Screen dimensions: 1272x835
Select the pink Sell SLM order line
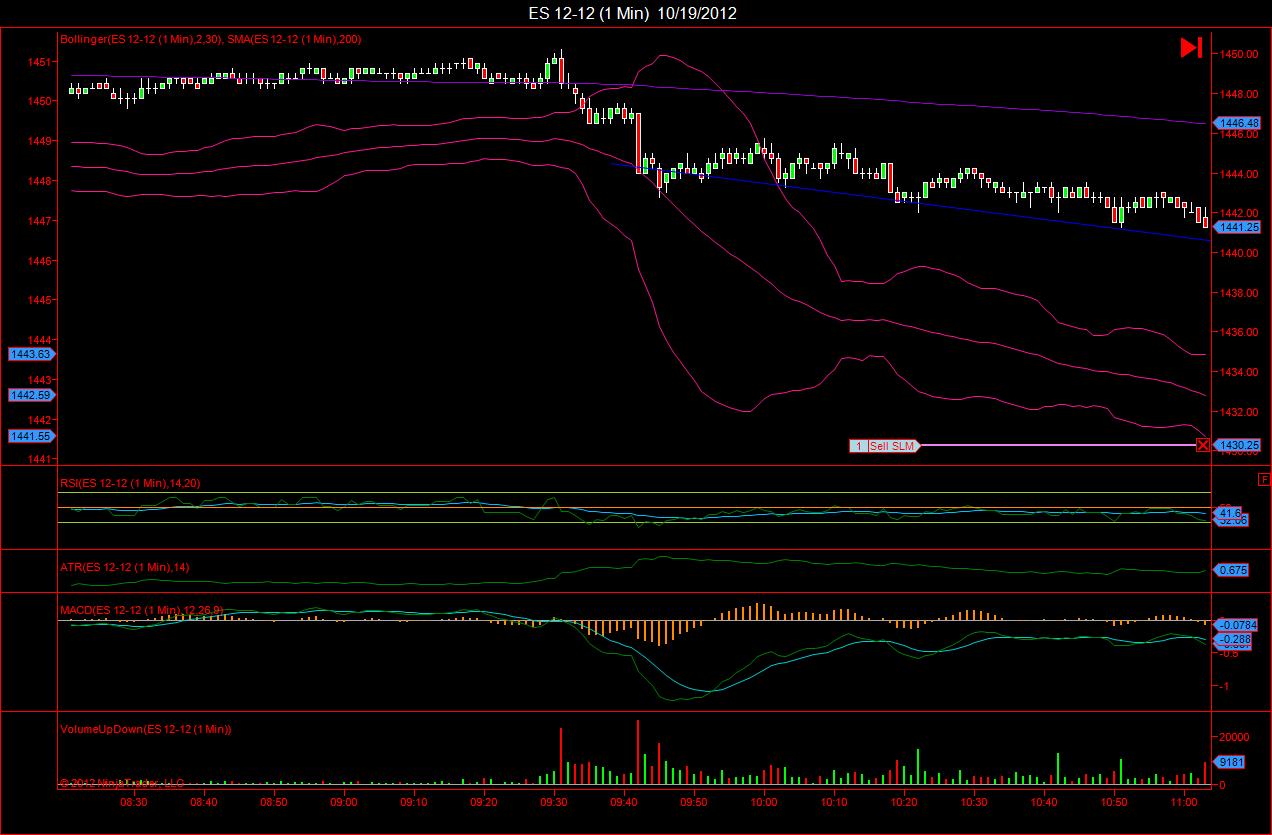click(x=1058, y=445)
